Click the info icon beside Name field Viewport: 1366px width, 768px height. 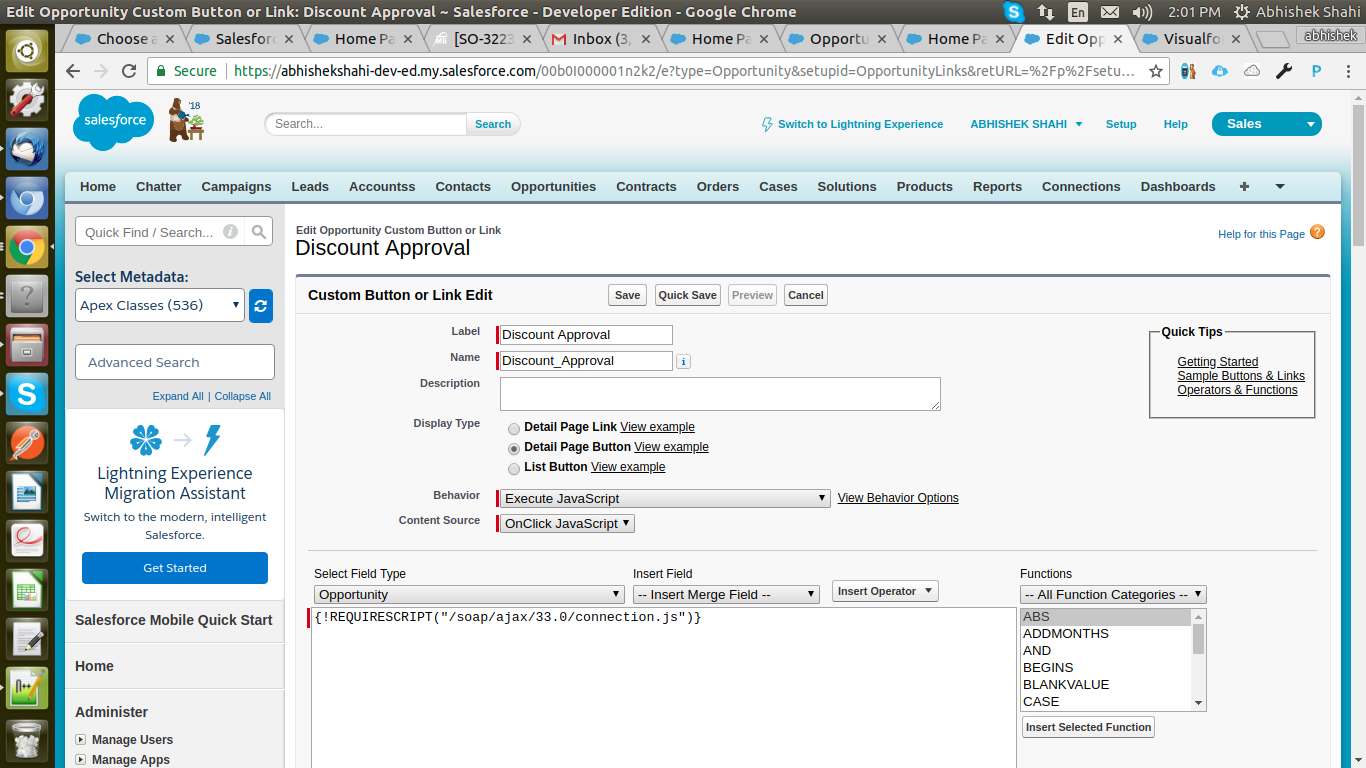[x=683, y=362]
